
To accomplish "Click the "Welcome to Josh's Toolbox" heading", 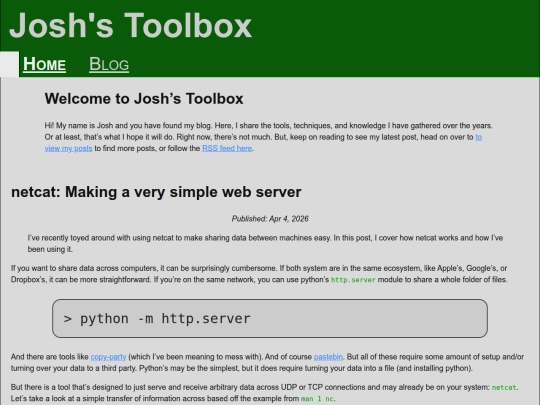I will pos(144,99).
